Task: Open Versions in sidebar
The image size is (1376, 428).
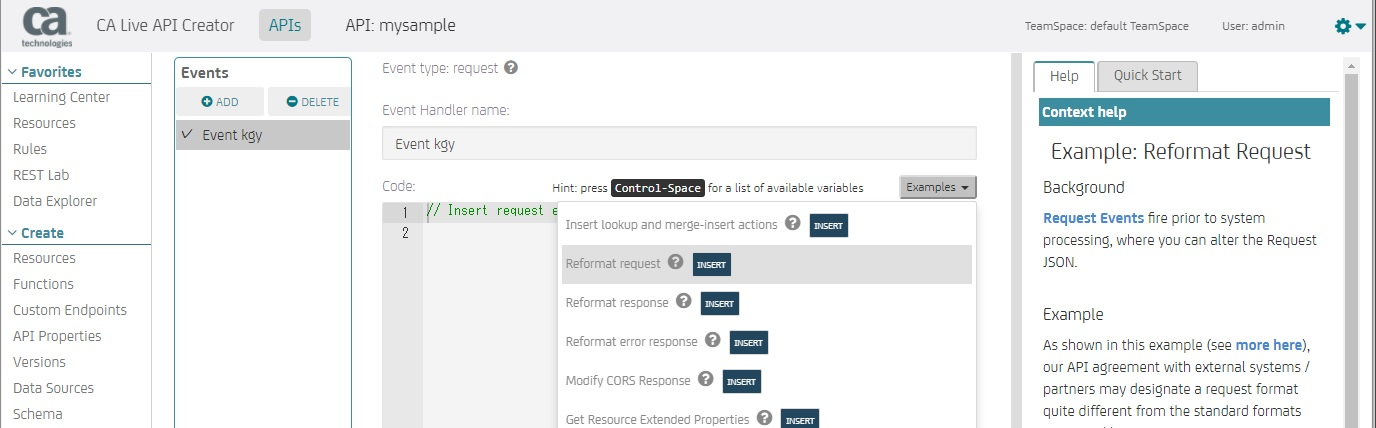Action: 39,362
